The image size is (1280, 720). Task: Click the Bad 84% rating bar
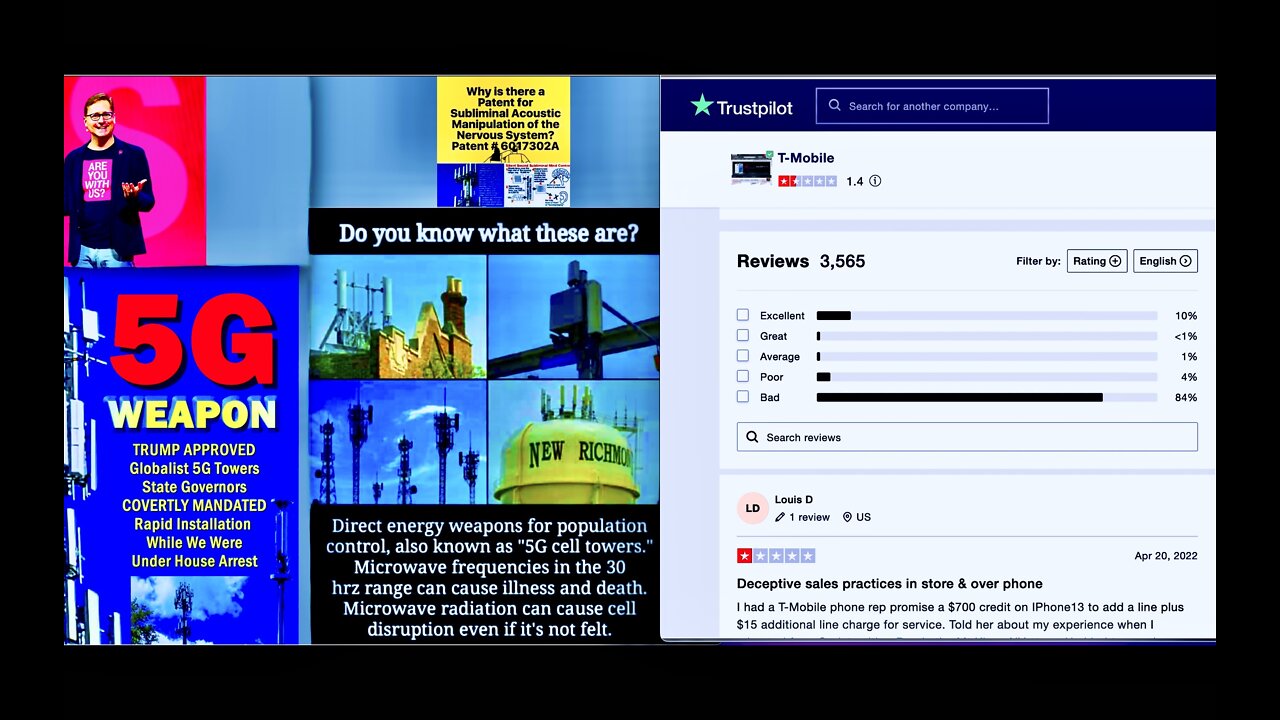tap(987, 397)
